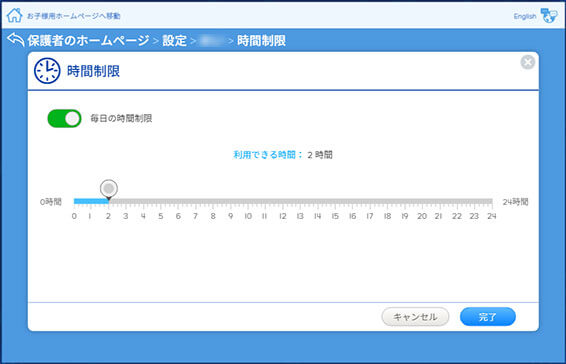
Task: Go back using the return arrow icon
Action: pyautogui.click(x=16, y=40)
